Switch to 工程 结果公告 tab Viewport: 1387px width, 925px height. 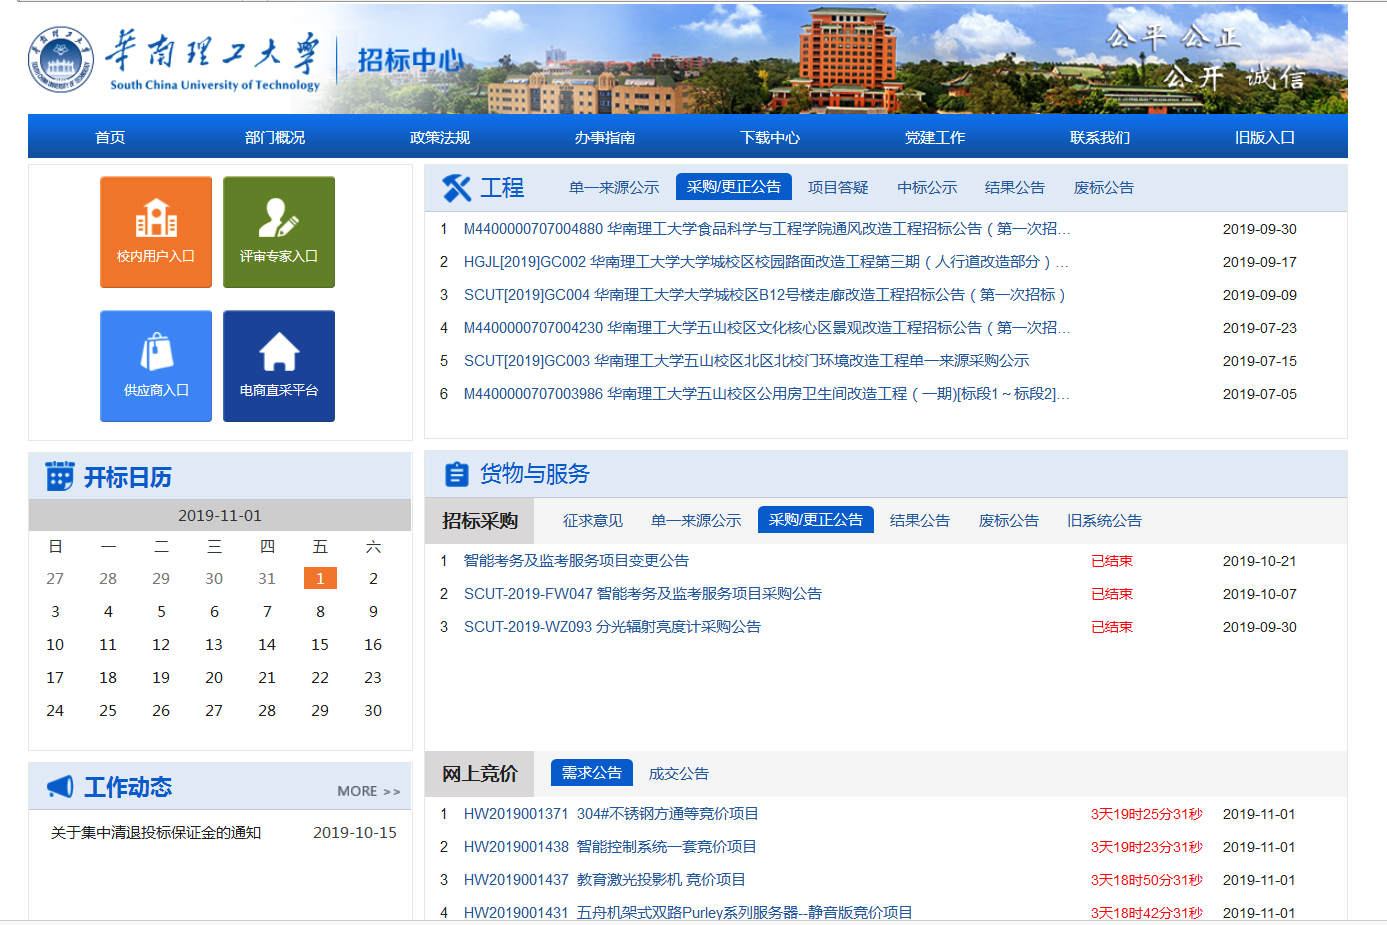click(x=1015, y=187)
